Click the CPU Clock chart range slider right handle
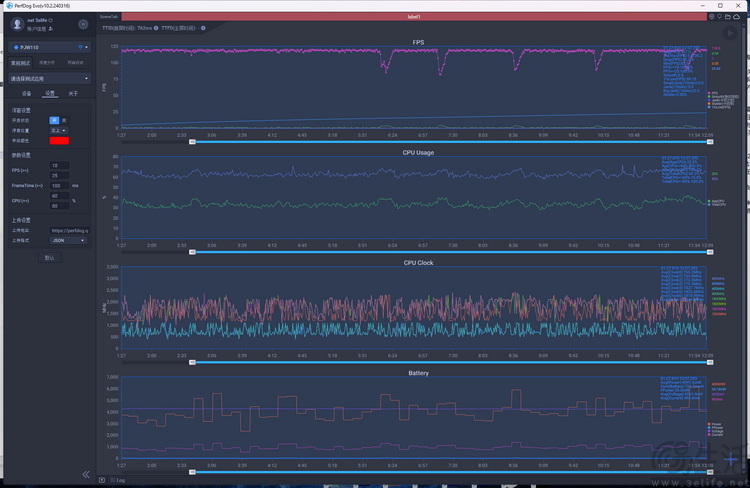Viewport: 750px width, 488px height. [710, 363]
